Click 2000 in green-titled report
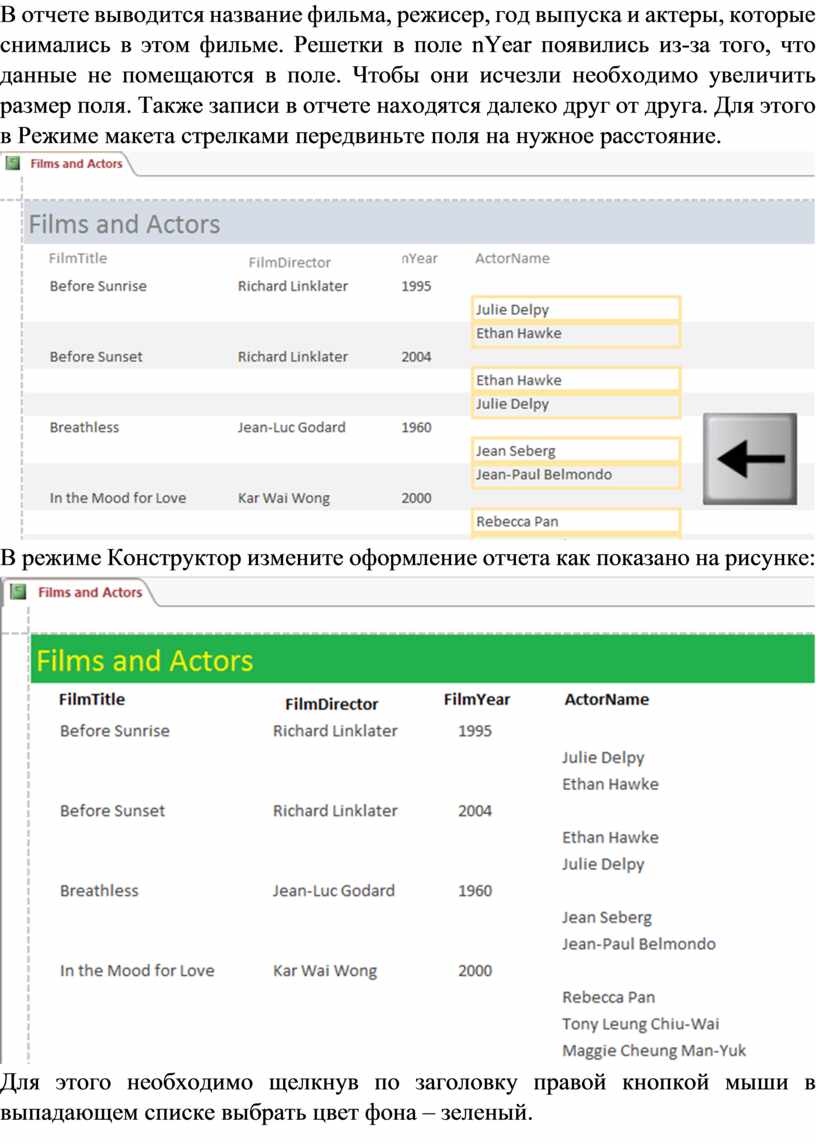The width and height of the screenshot is (816, 1144). (474, 971)
